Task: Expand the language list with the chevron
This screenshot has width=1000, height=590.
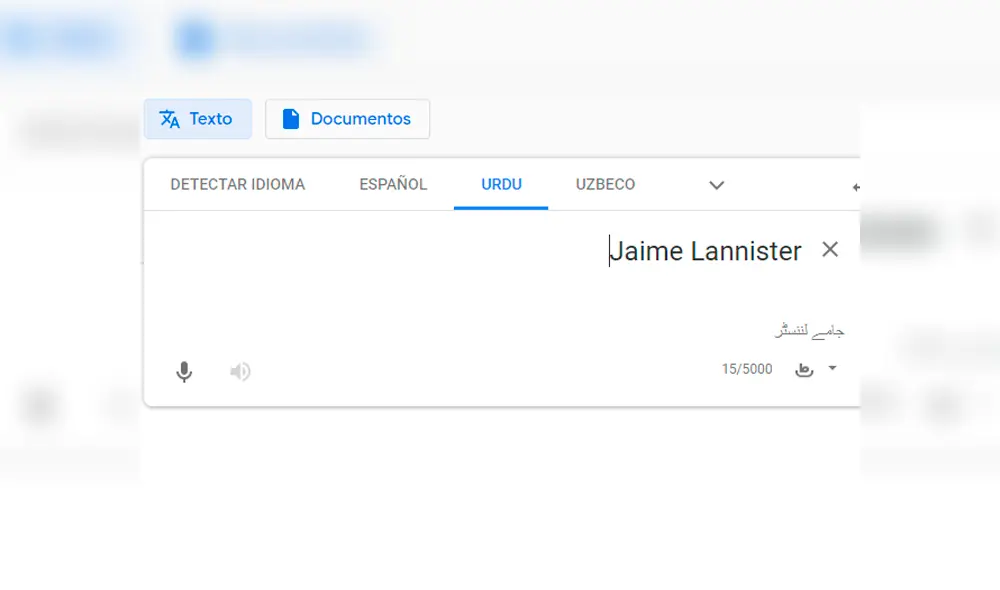Action: tap(717, 185)
